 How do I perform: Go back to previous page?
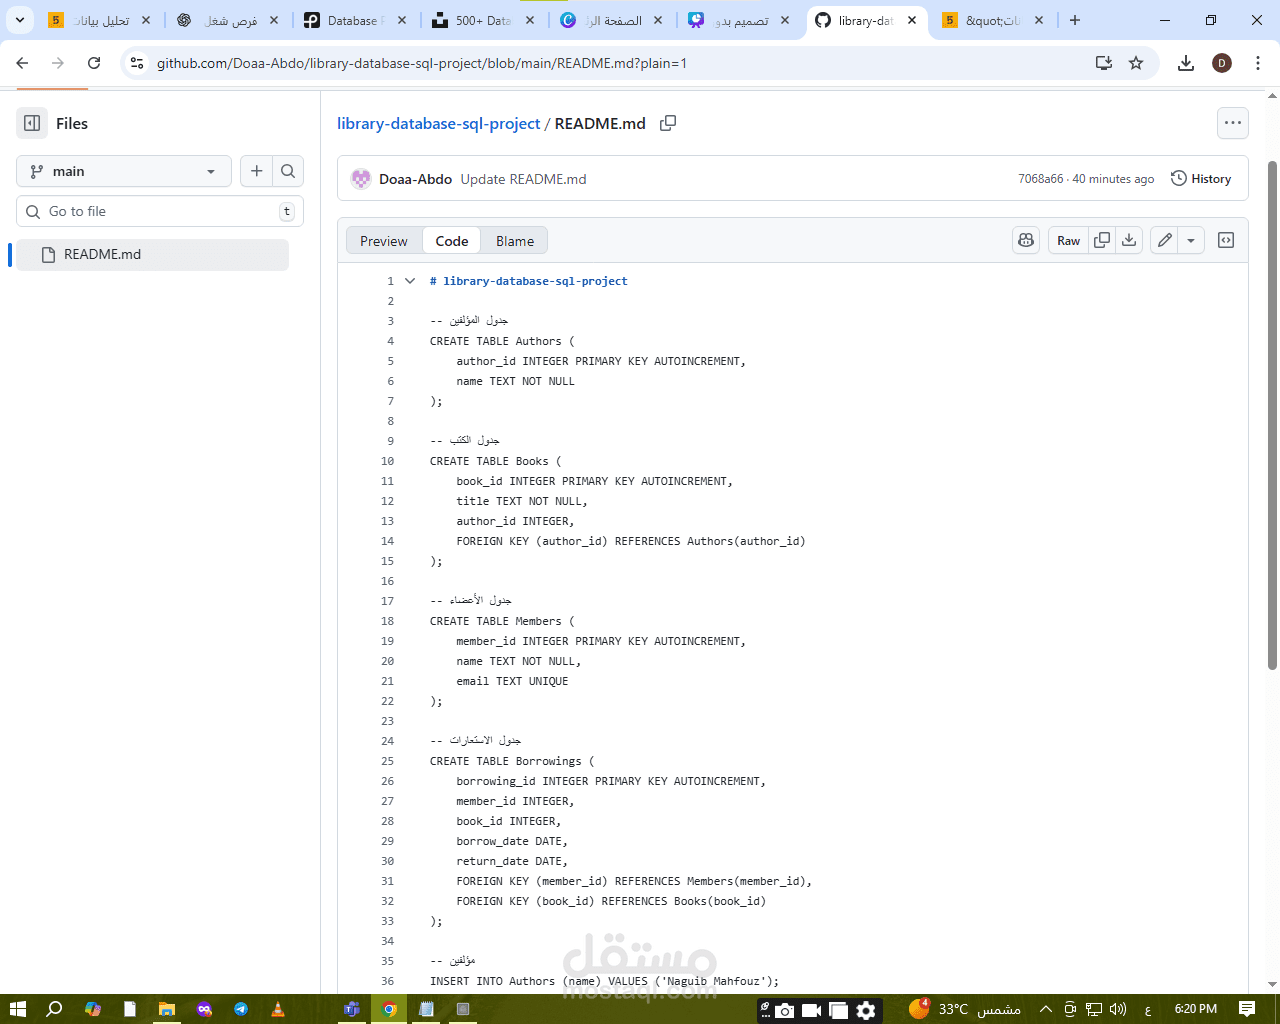(x=22, y=63)
